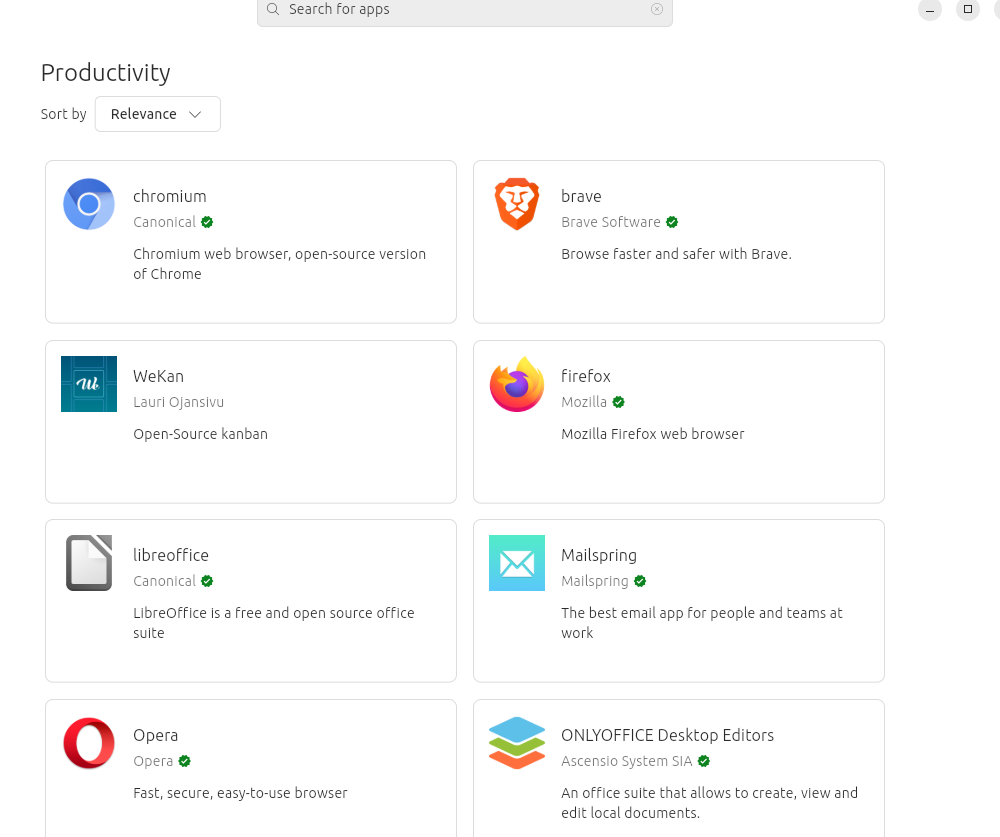
Task: Click the LibreOffice document icon
Action: point(89,563)
